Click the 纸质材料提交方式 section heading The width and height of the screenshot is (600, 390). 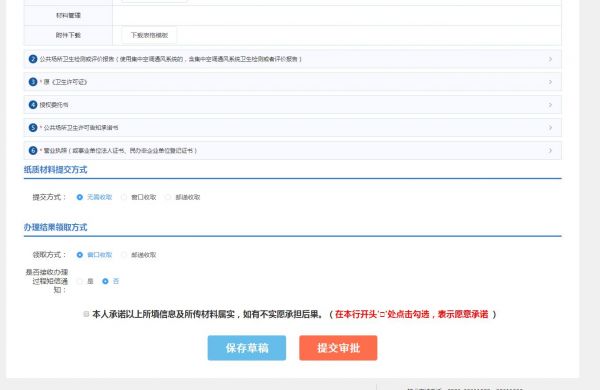55,170
